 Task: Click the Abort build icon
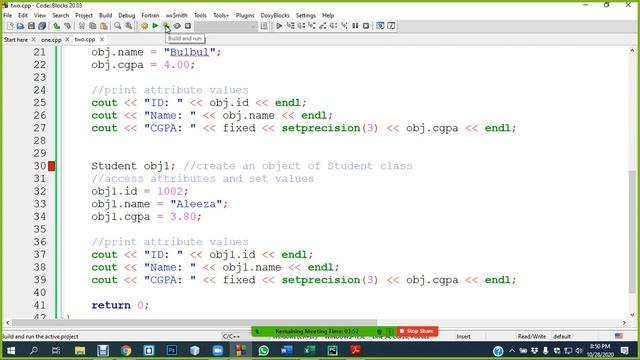coord(188,26)
